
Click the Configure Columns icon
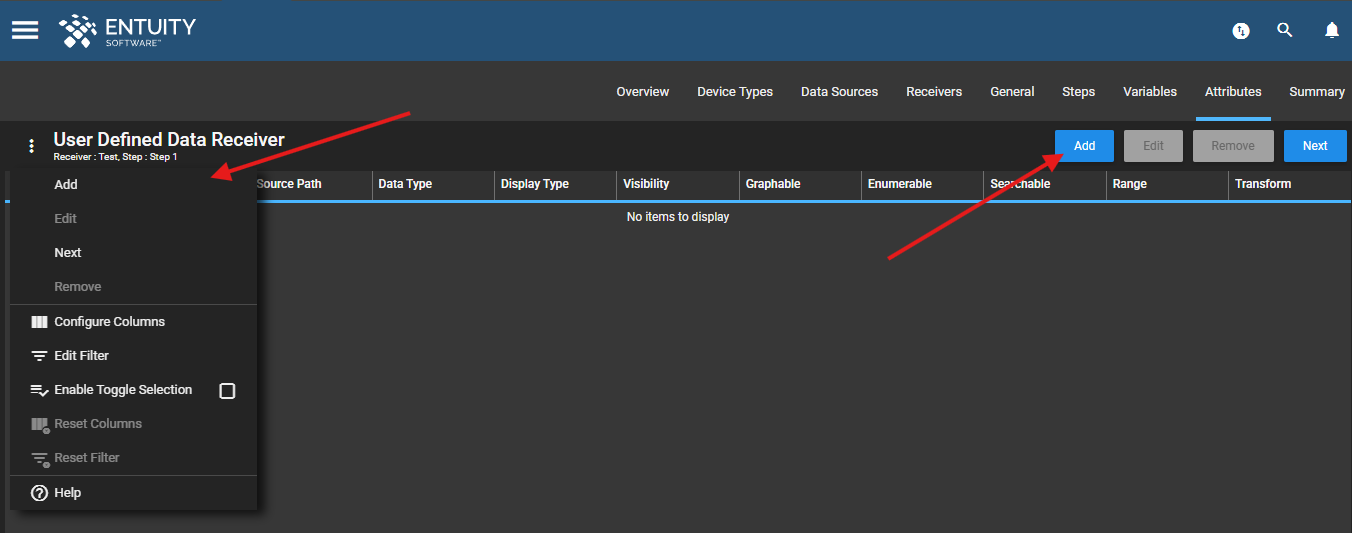point(39,322)
